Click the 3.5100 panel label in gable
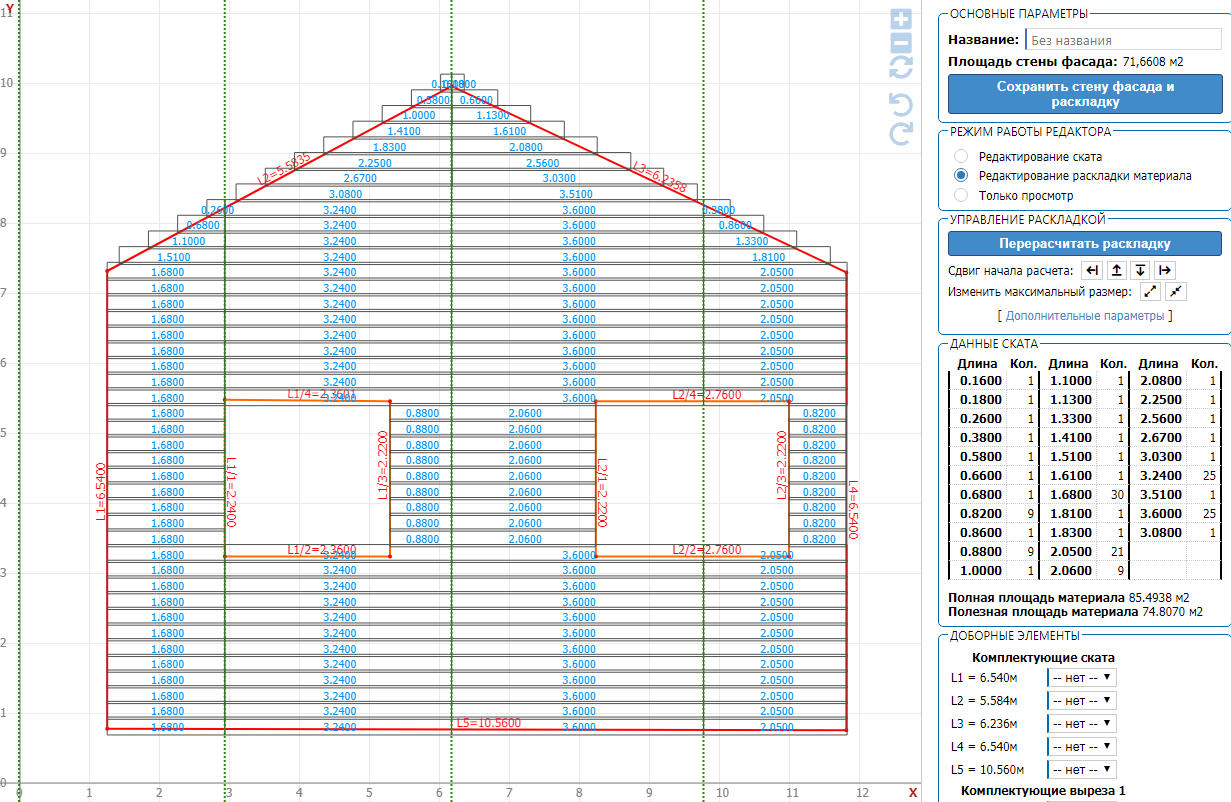Screen dimensions: 1231x802 pos(578,194)
